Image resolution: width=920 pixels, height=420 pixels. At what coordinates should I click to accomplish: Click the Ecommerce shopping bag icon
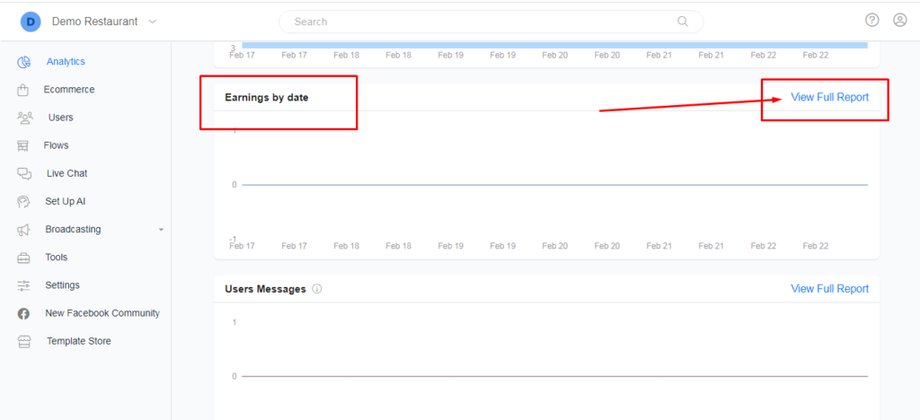coord(23,90)
